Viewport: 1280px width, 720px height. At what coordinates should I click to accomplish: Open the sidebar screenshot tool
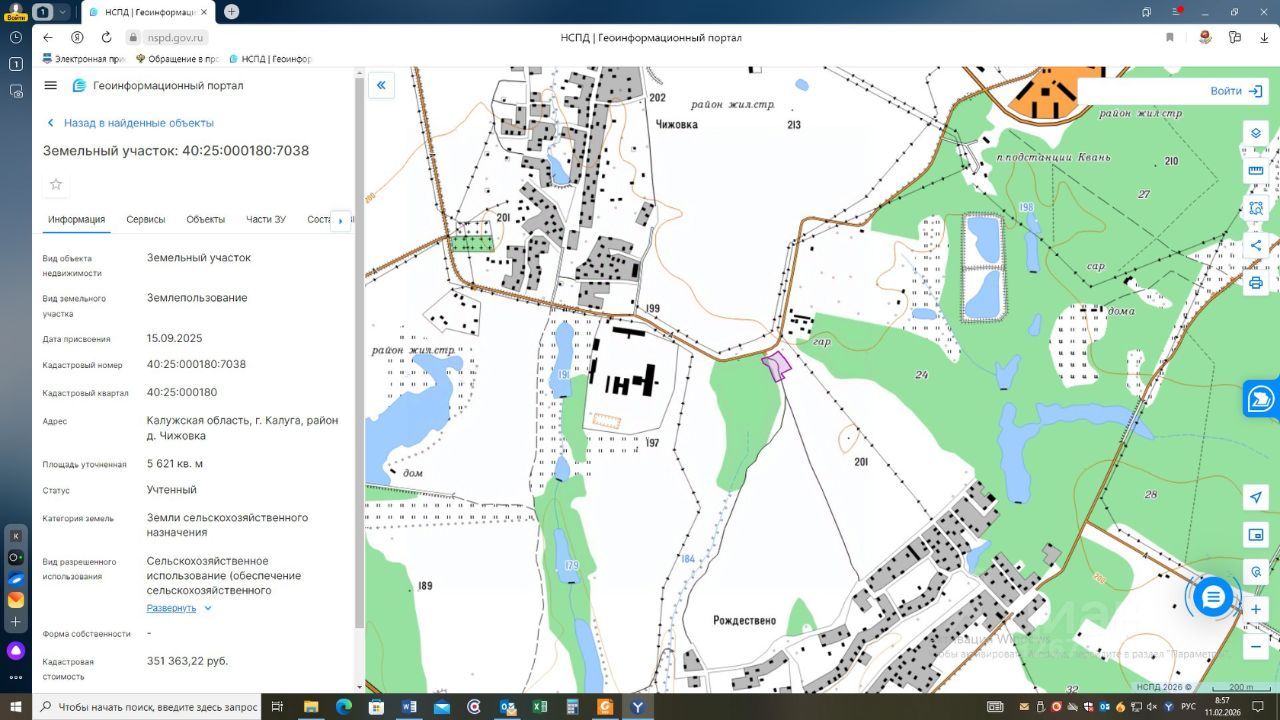tap(16, 91)
